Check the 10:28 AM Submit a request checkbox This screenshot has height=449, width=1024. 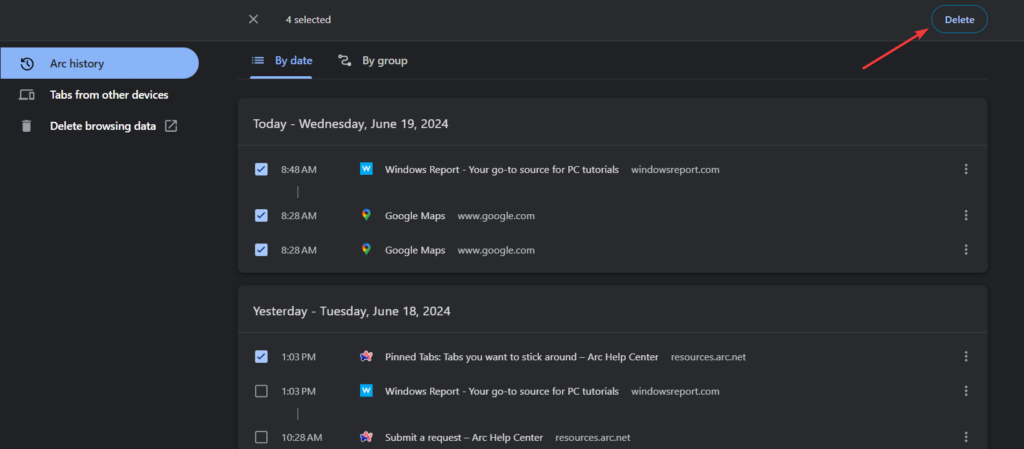pos(261,437)
